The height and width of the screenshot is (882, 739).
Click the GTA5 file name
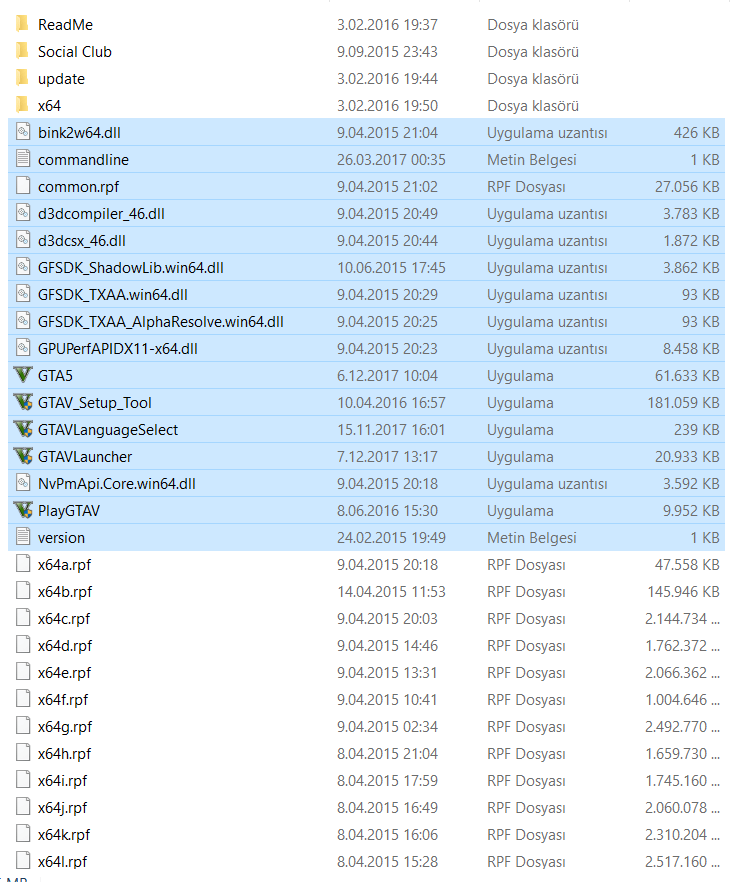(x=55, y=376)
